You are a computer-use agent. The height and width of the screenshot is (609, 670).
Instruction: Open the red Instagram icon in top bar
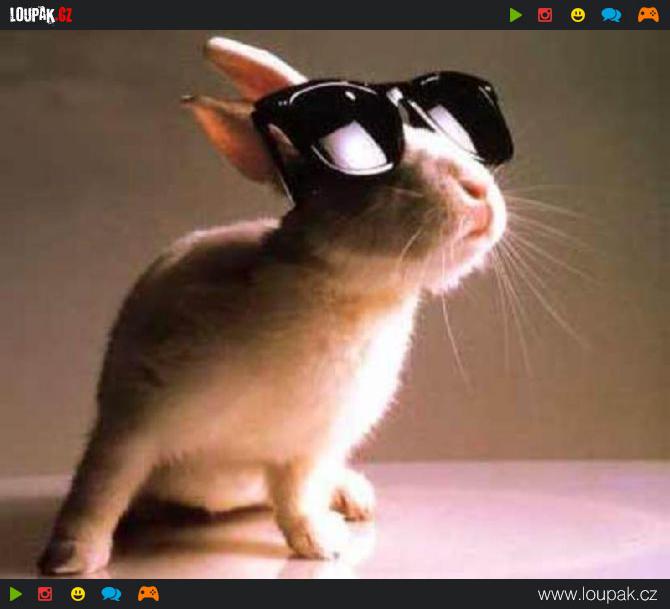click(x=545, y=15)
